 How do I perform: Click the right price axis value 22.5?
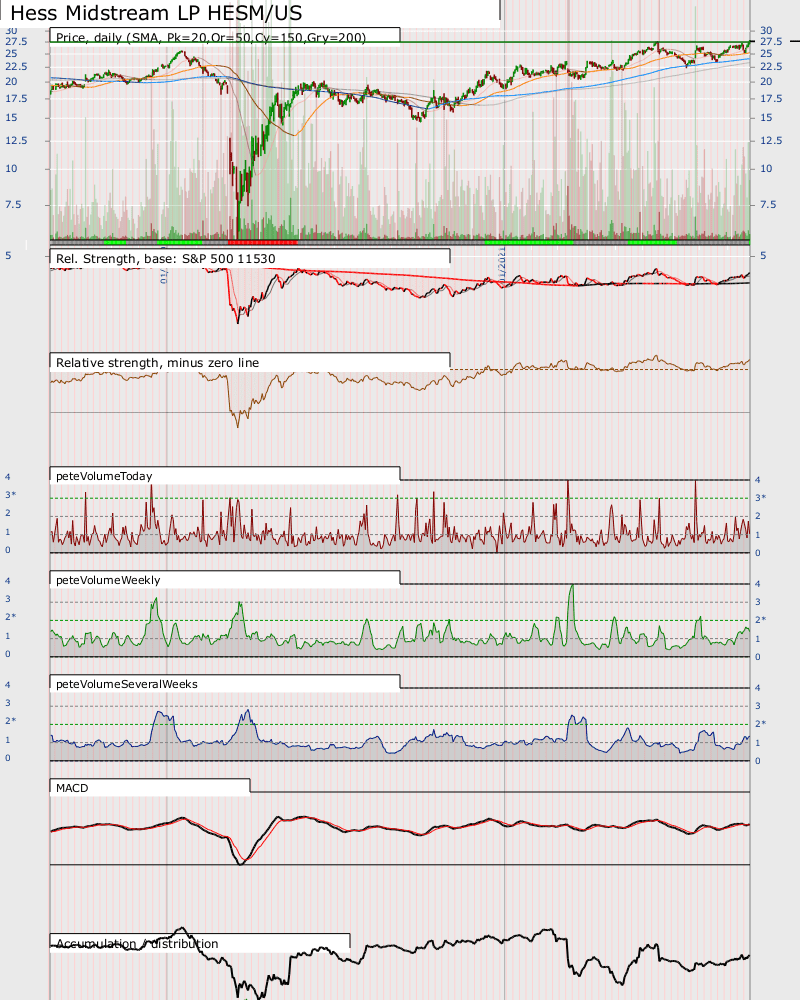(x=771, y=67)
